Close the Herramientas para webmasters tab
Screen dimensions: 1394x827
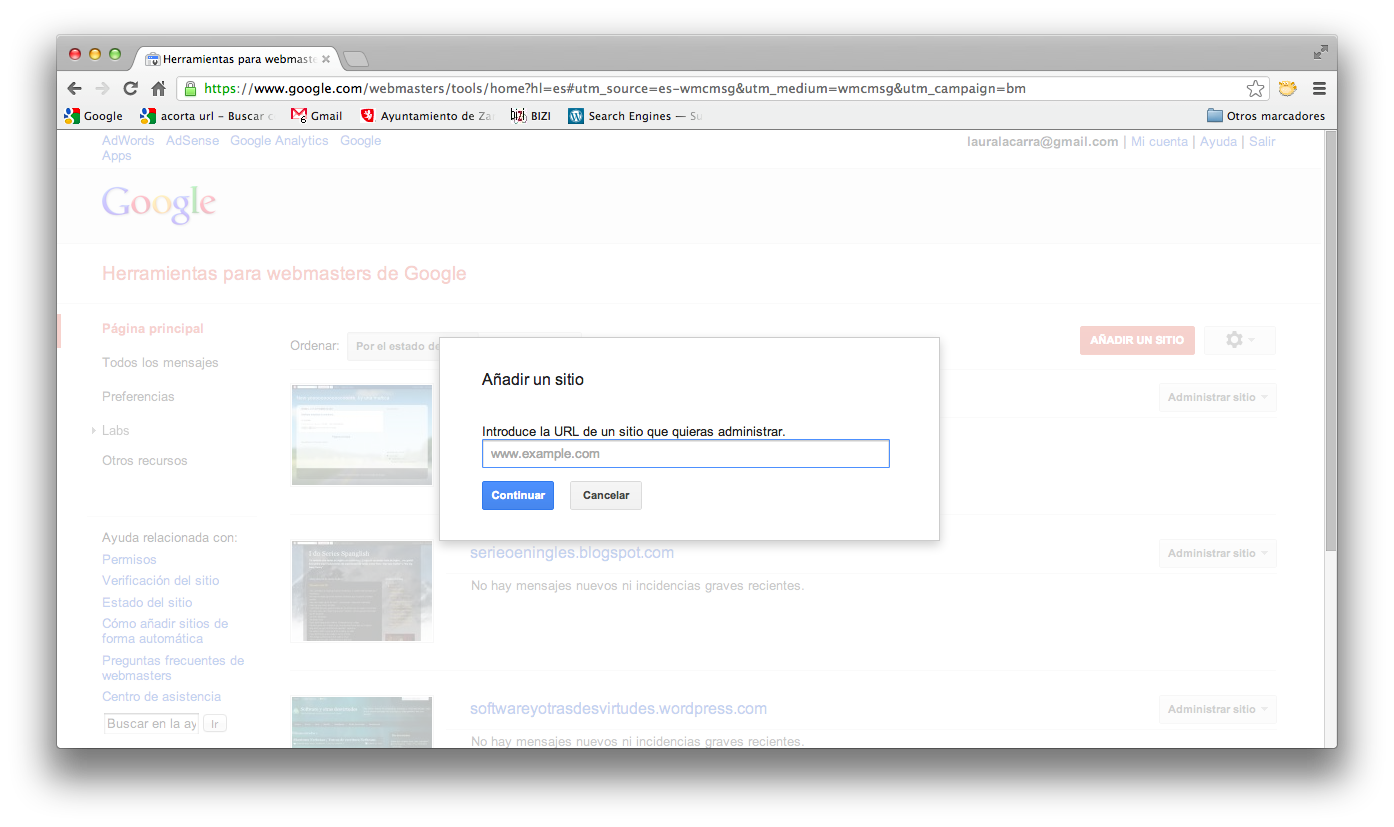(x=326, y=59)
